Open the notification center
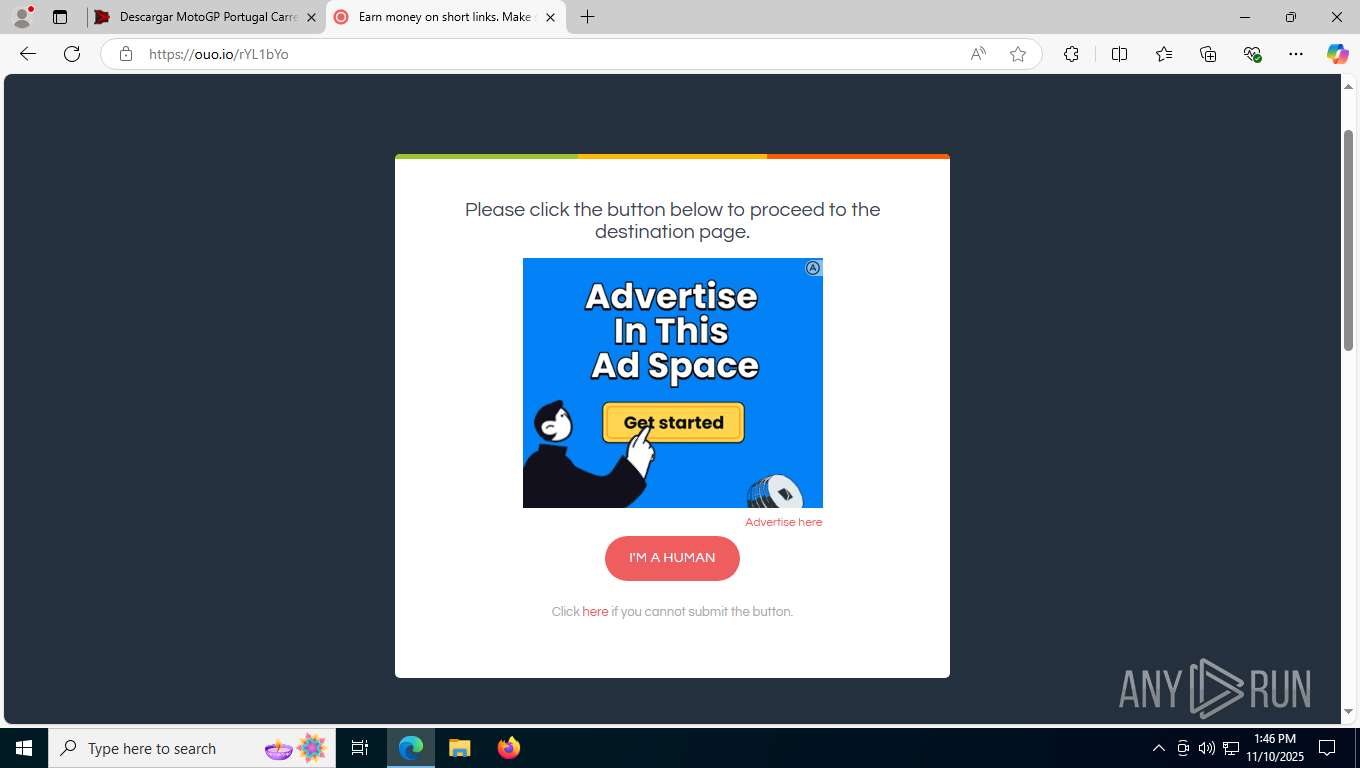Image resolution: width=1360 pixels, height=768 pixels. (1327, 748)
